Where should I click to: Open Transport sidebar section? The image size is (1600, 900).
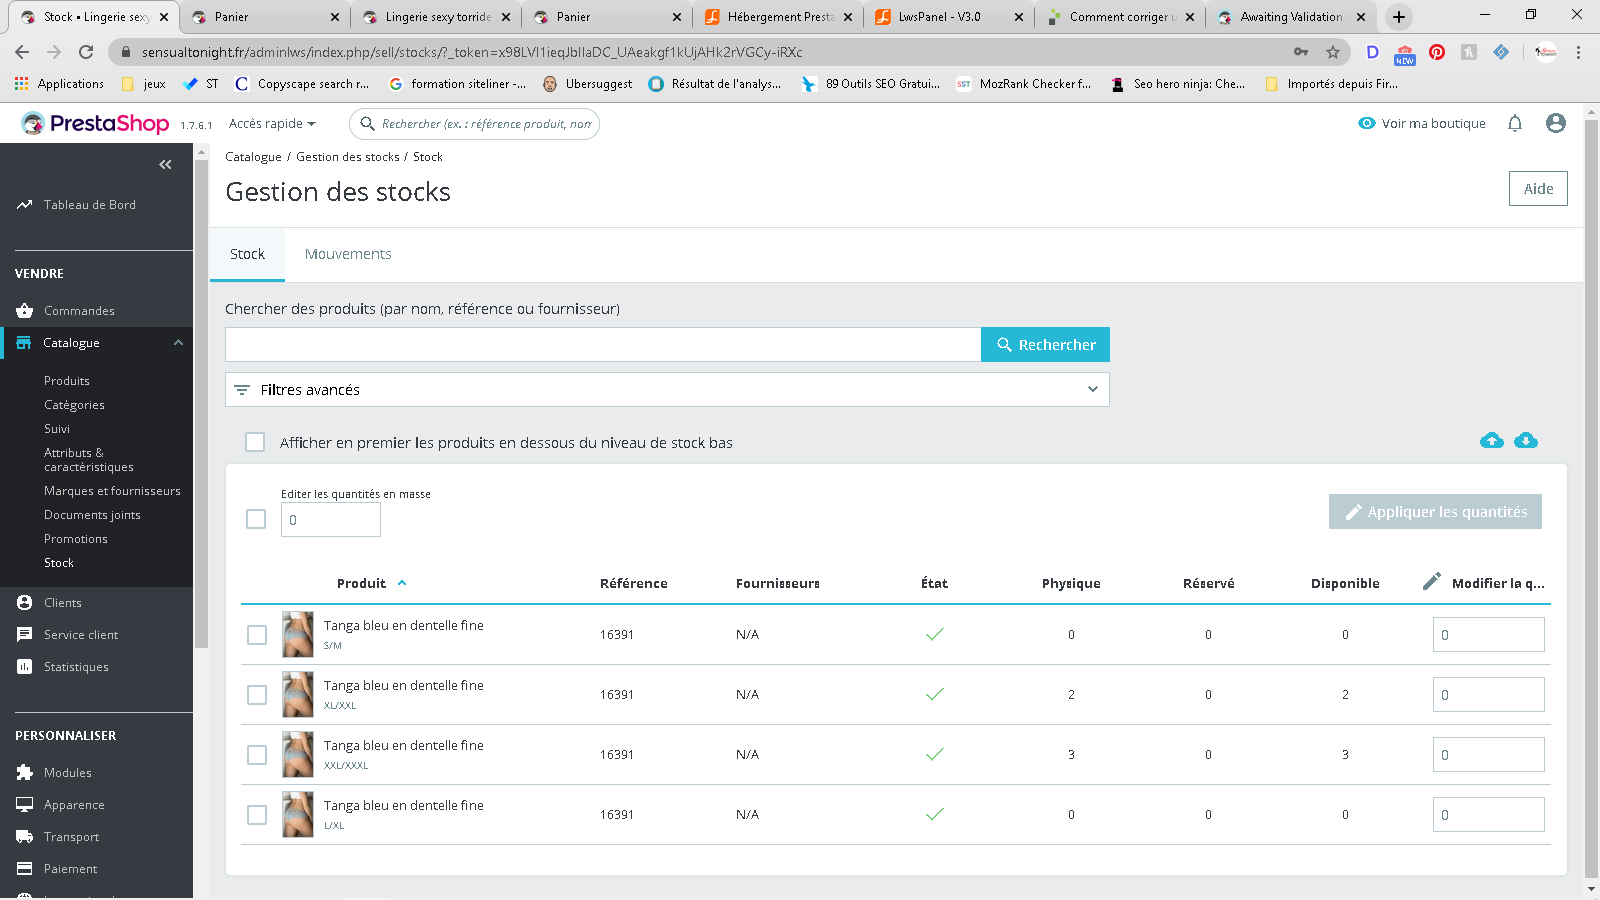click(x=71, y=837)
